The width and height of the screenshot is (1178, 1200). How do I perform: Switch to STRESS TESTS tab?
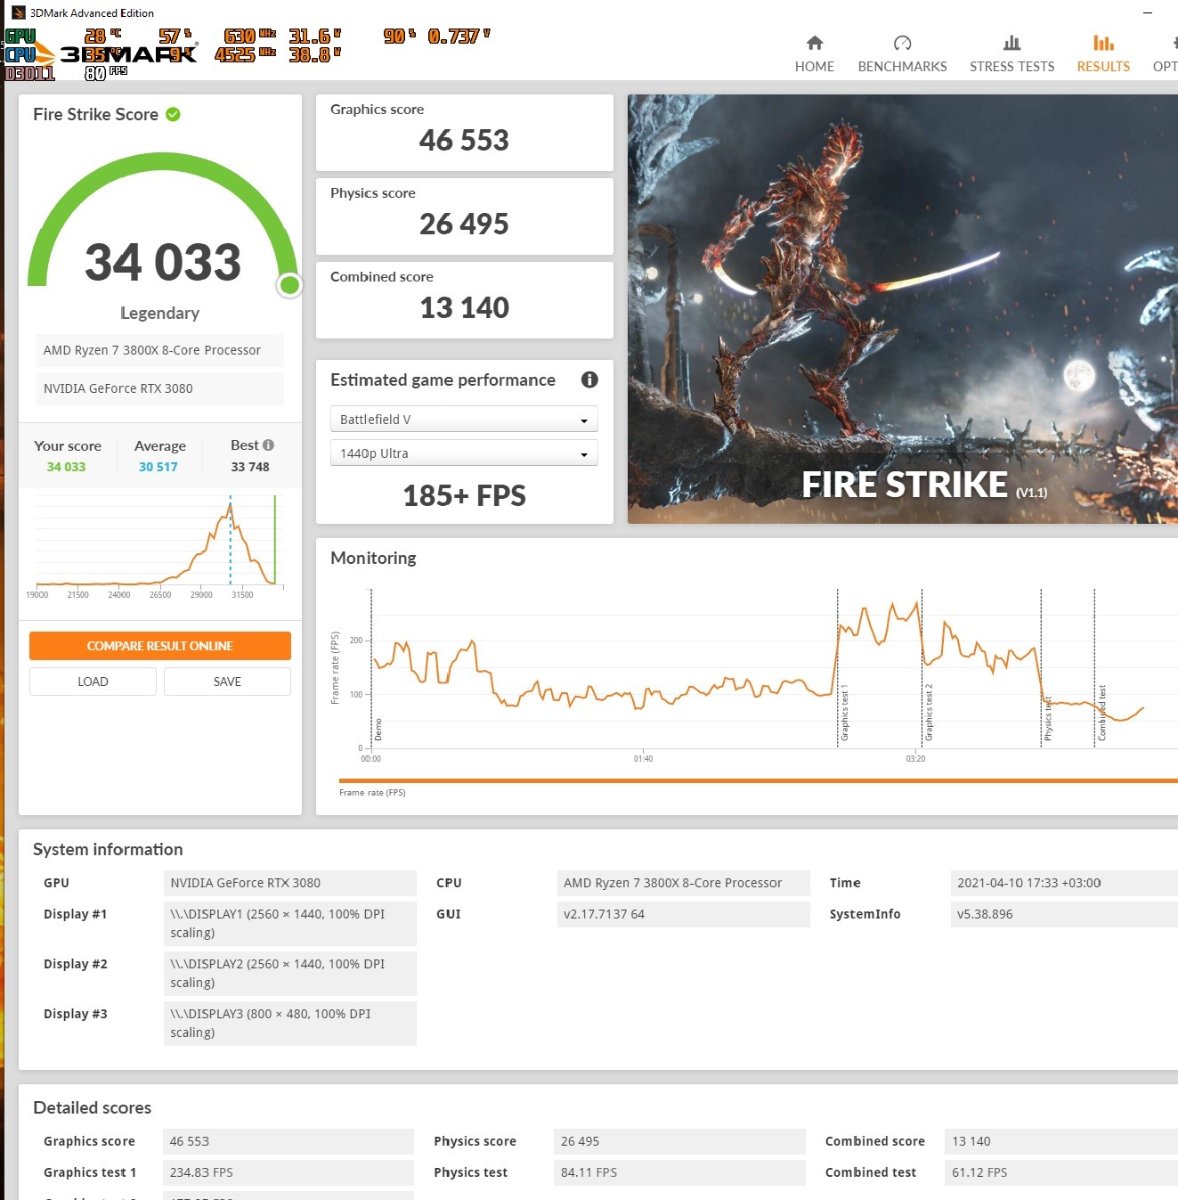click(1012, 54)
